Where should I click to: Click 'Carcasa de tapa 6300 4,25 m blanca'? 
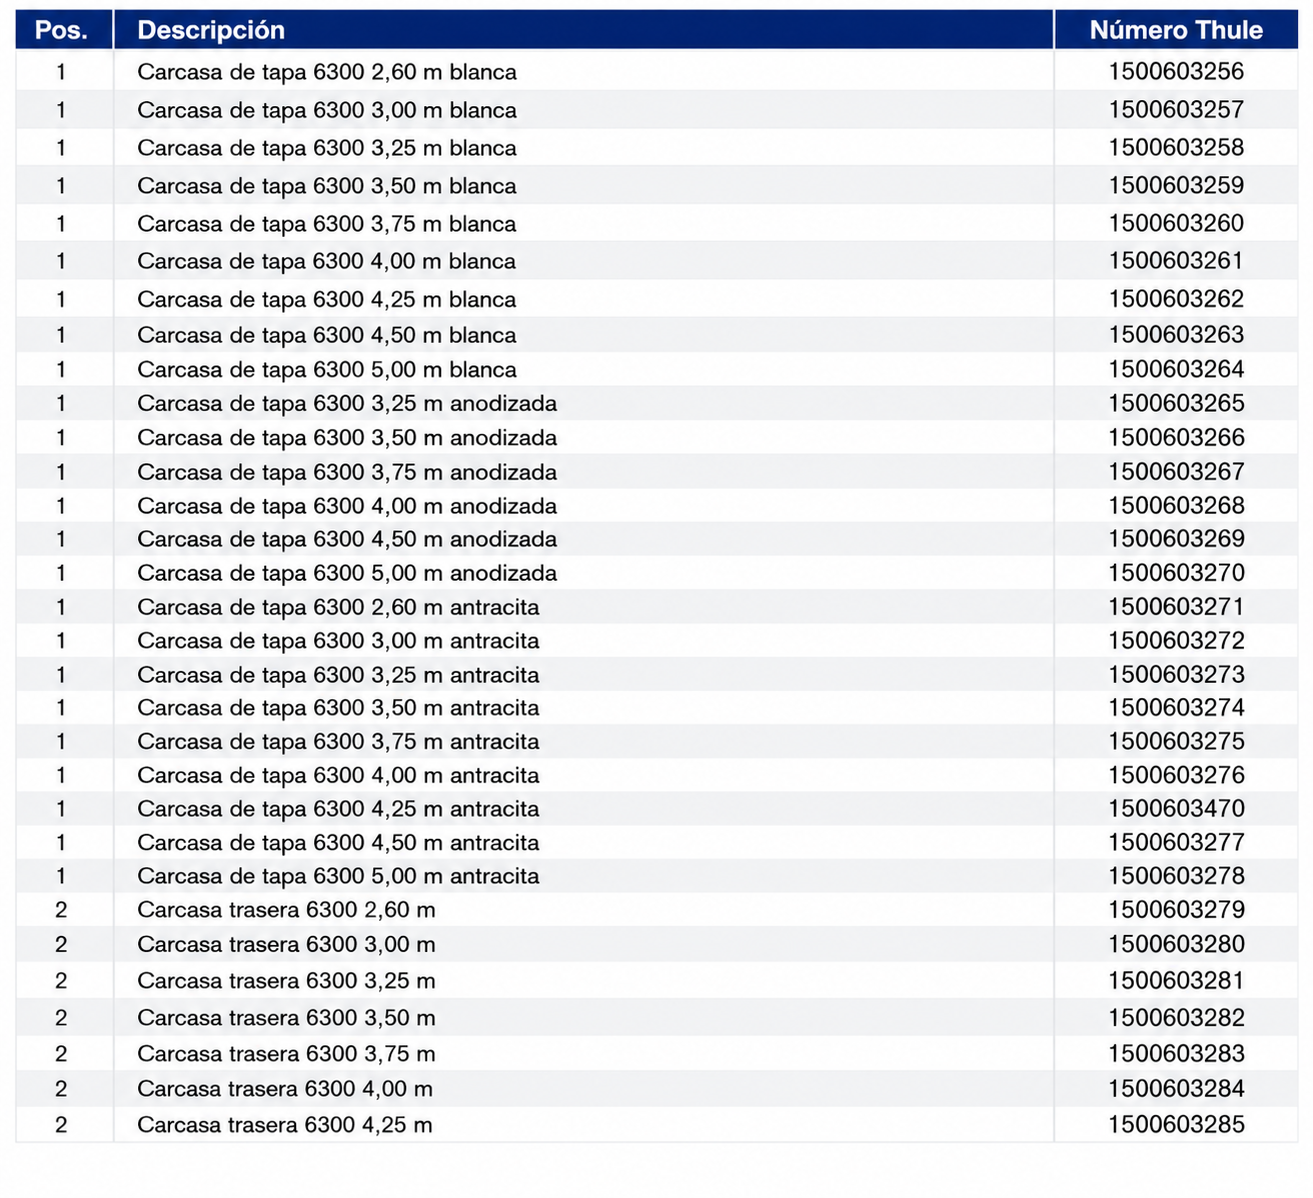pos(327,299)
